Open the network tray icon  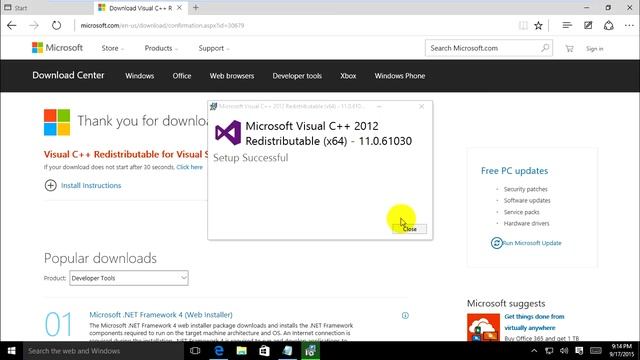tap(549, 351)
